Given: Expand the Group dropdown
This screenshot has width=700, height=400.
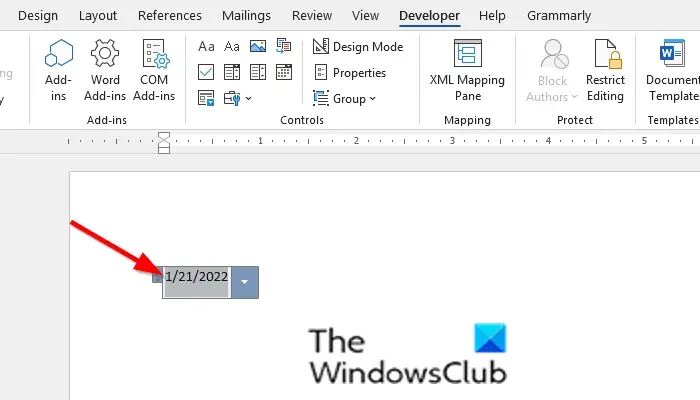Looking at the screenshot, I should pyautogui.click(x=344, y=98).
